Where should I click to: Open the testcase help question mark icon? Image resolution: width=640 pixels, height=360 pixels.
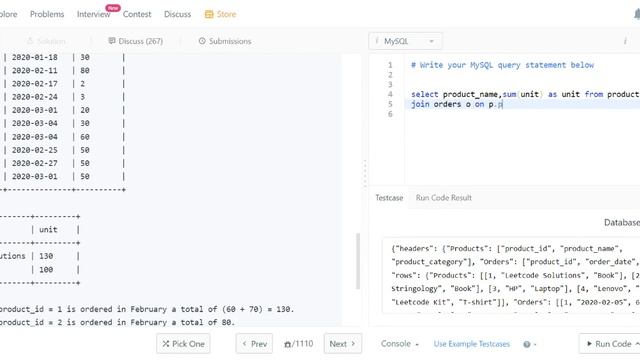[527, 344]
